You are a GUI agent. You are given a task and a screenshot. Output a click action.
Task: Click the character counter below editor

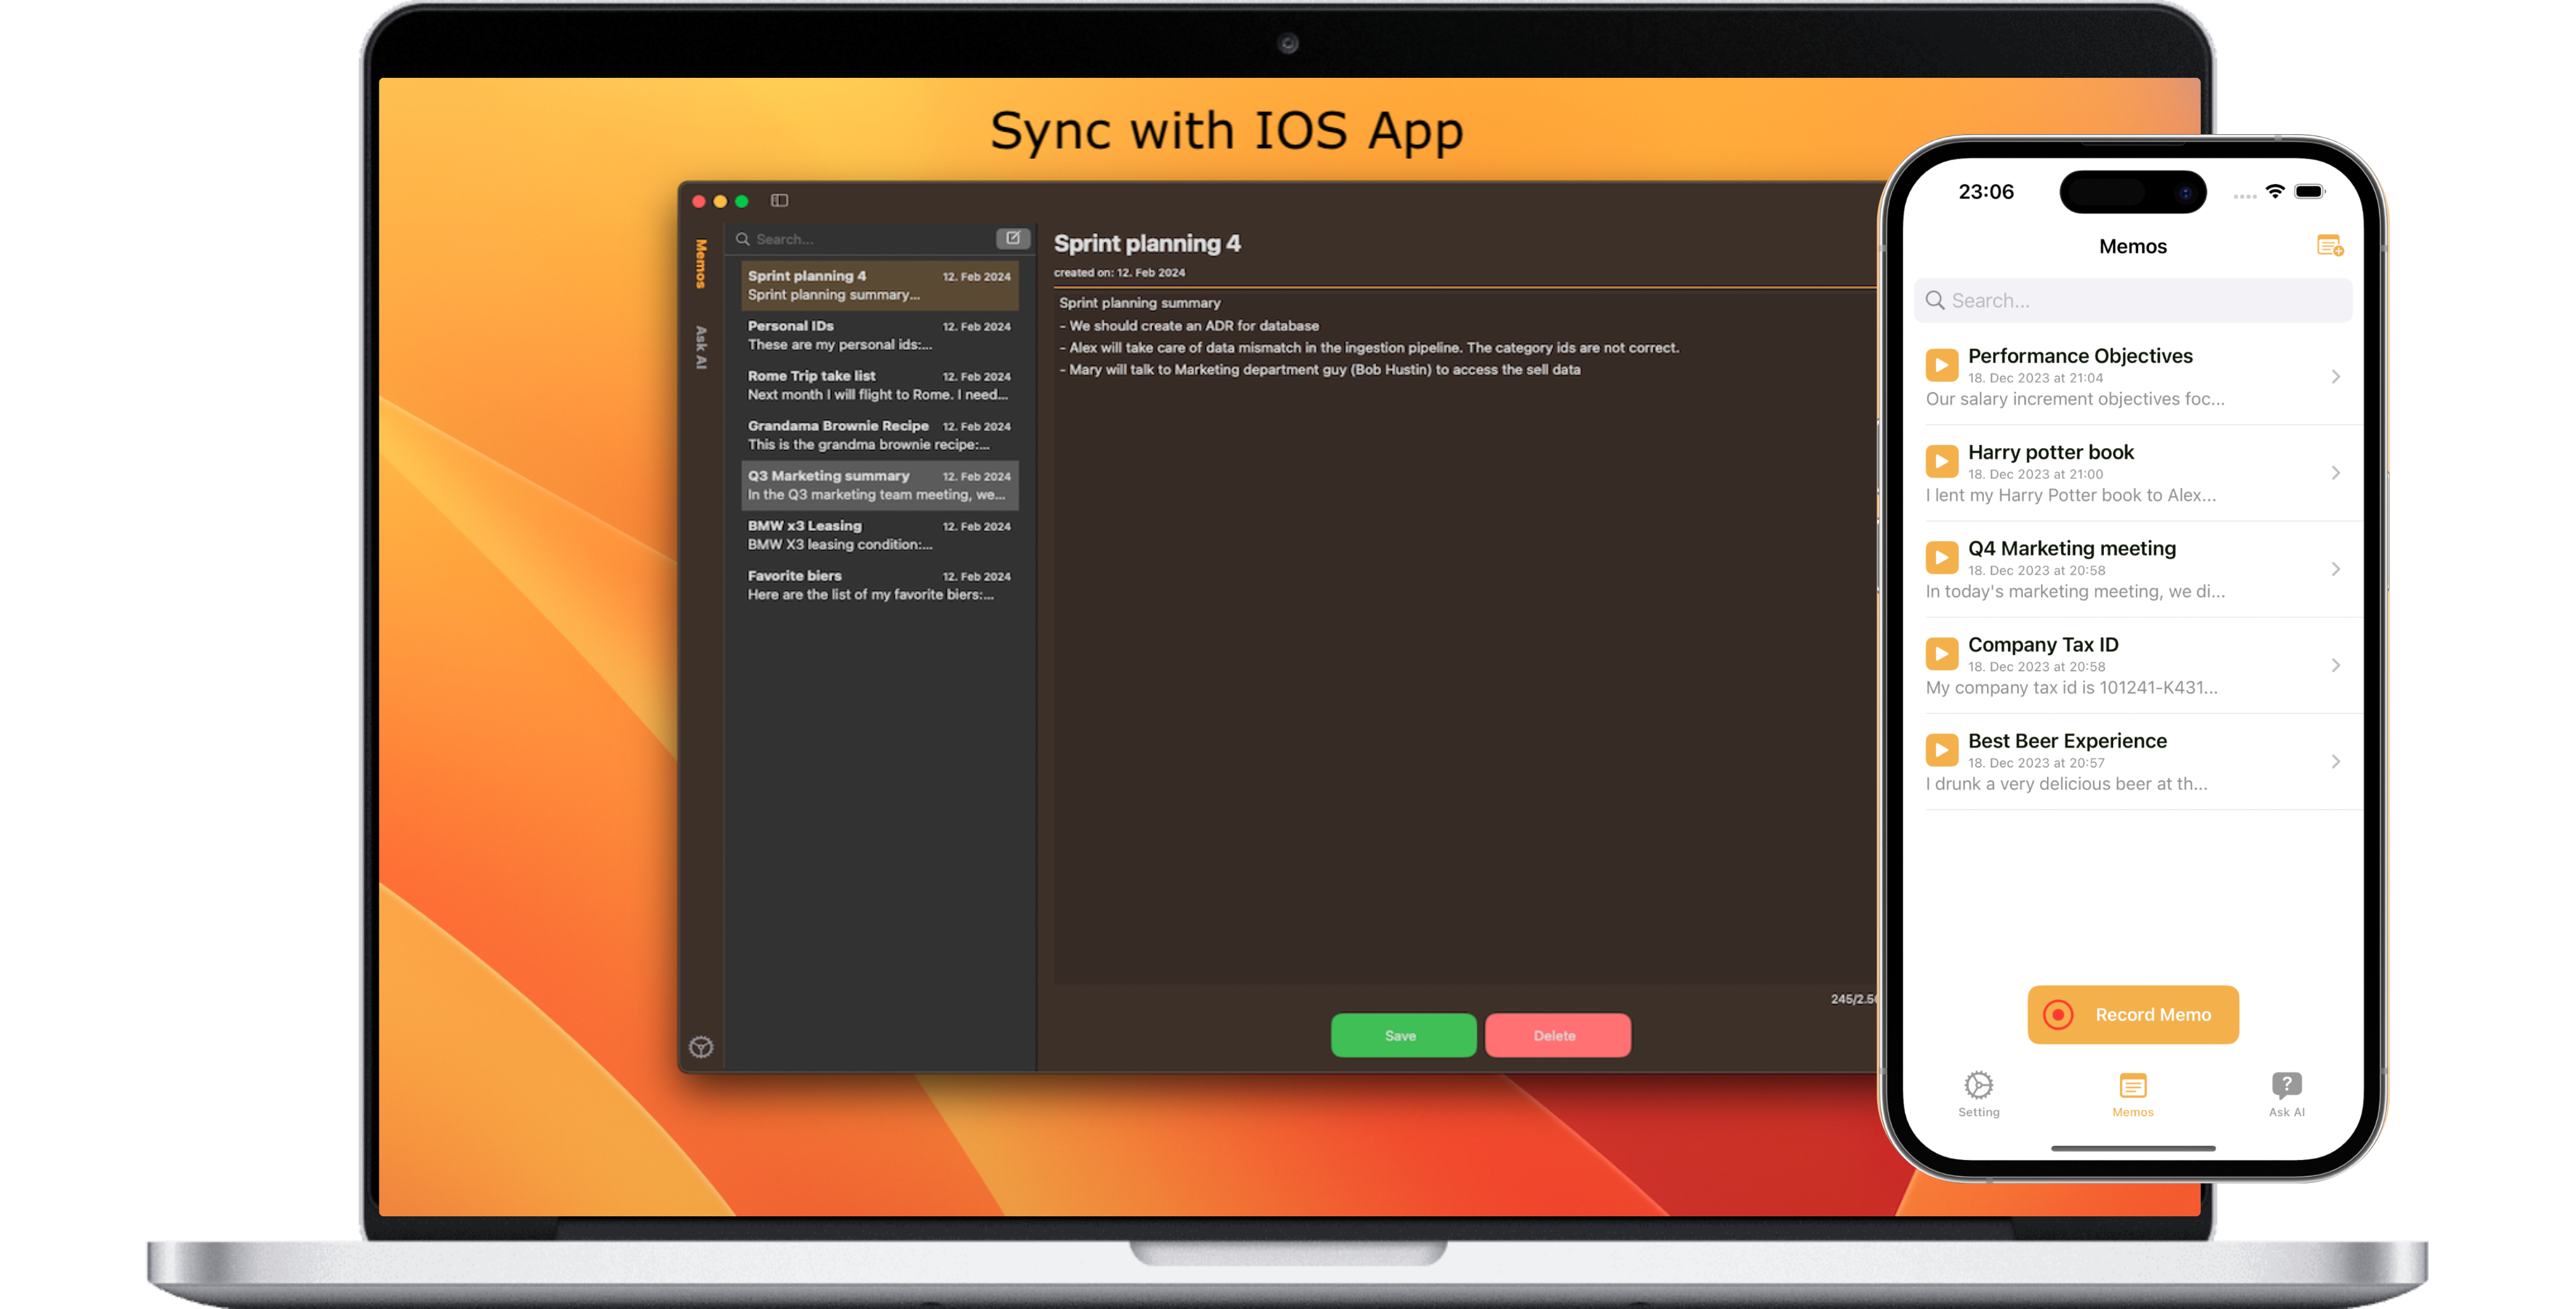click(x=1853, y=999)
